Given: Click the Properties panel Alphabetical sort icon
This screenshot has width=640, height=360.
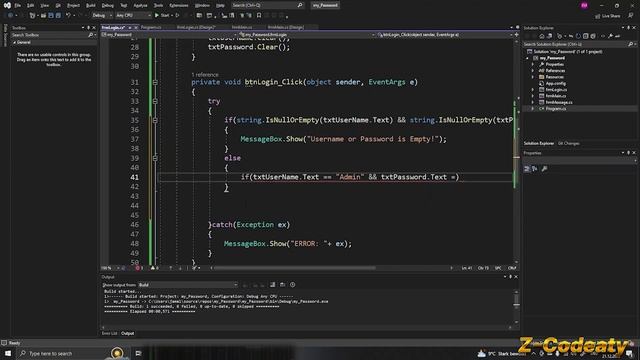Looking at the screenshot, I should click(535, 169).
